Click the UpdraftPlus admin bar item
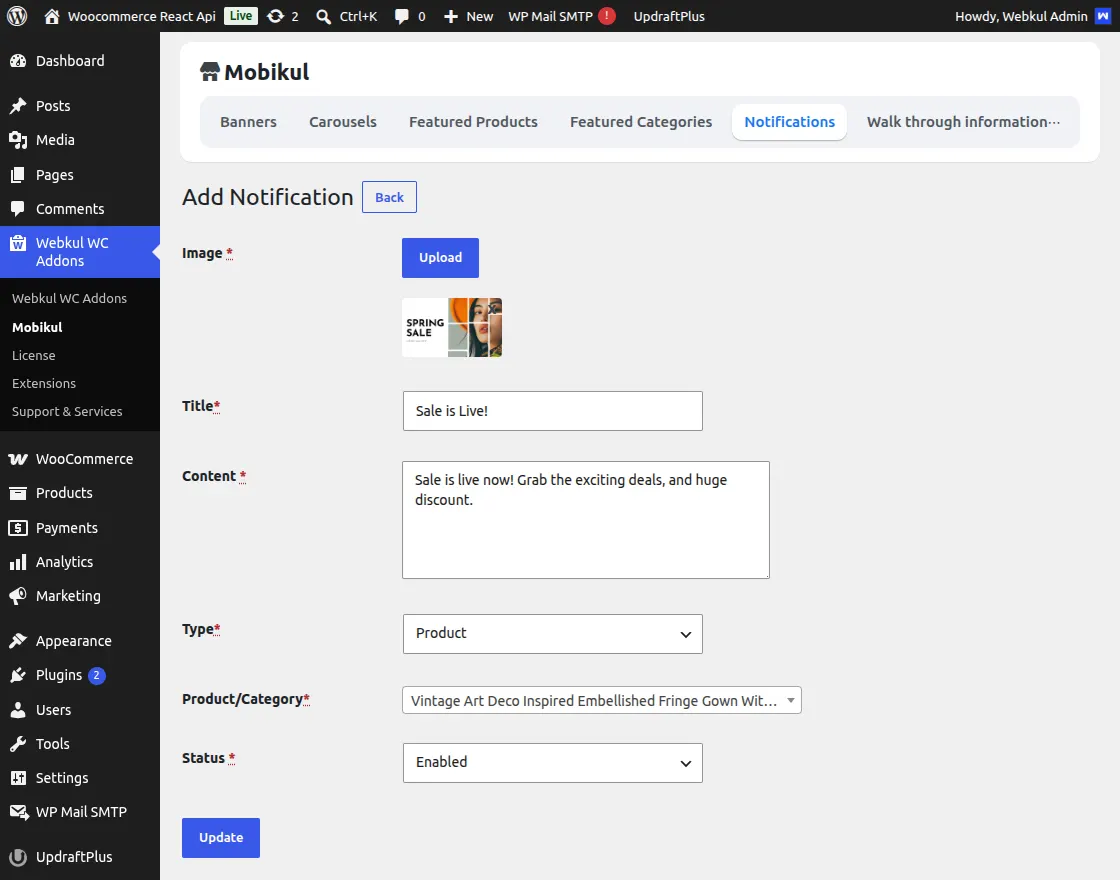Viewport: 1120px width, 880px height. [x=669, y=16]
